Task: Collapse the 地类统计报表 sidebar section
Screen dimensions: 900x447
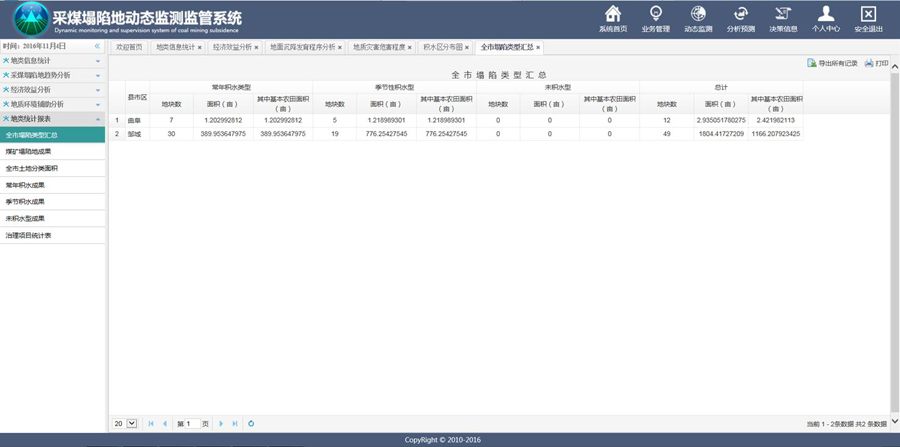Action: tap(52, 118)
